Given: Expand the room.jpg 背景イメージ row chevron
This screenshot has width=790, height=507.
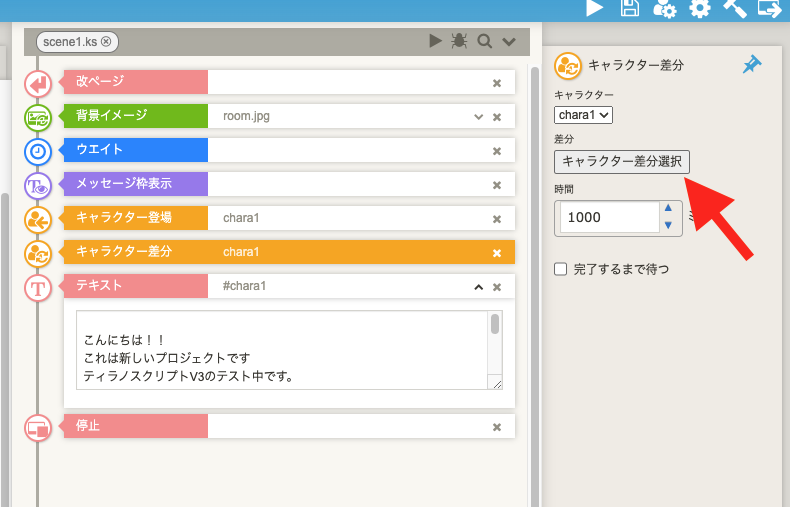Looking at the screenshot, I should [478, 117].
